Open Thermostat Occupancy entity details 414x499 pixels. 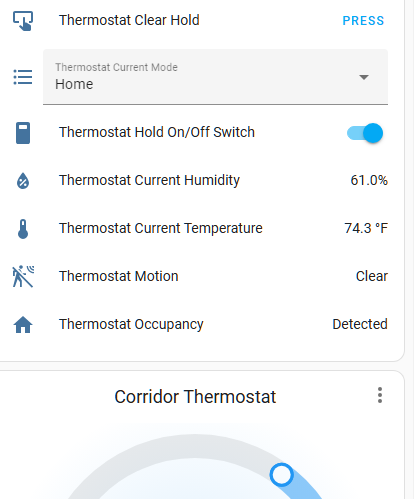pos(131,324)
